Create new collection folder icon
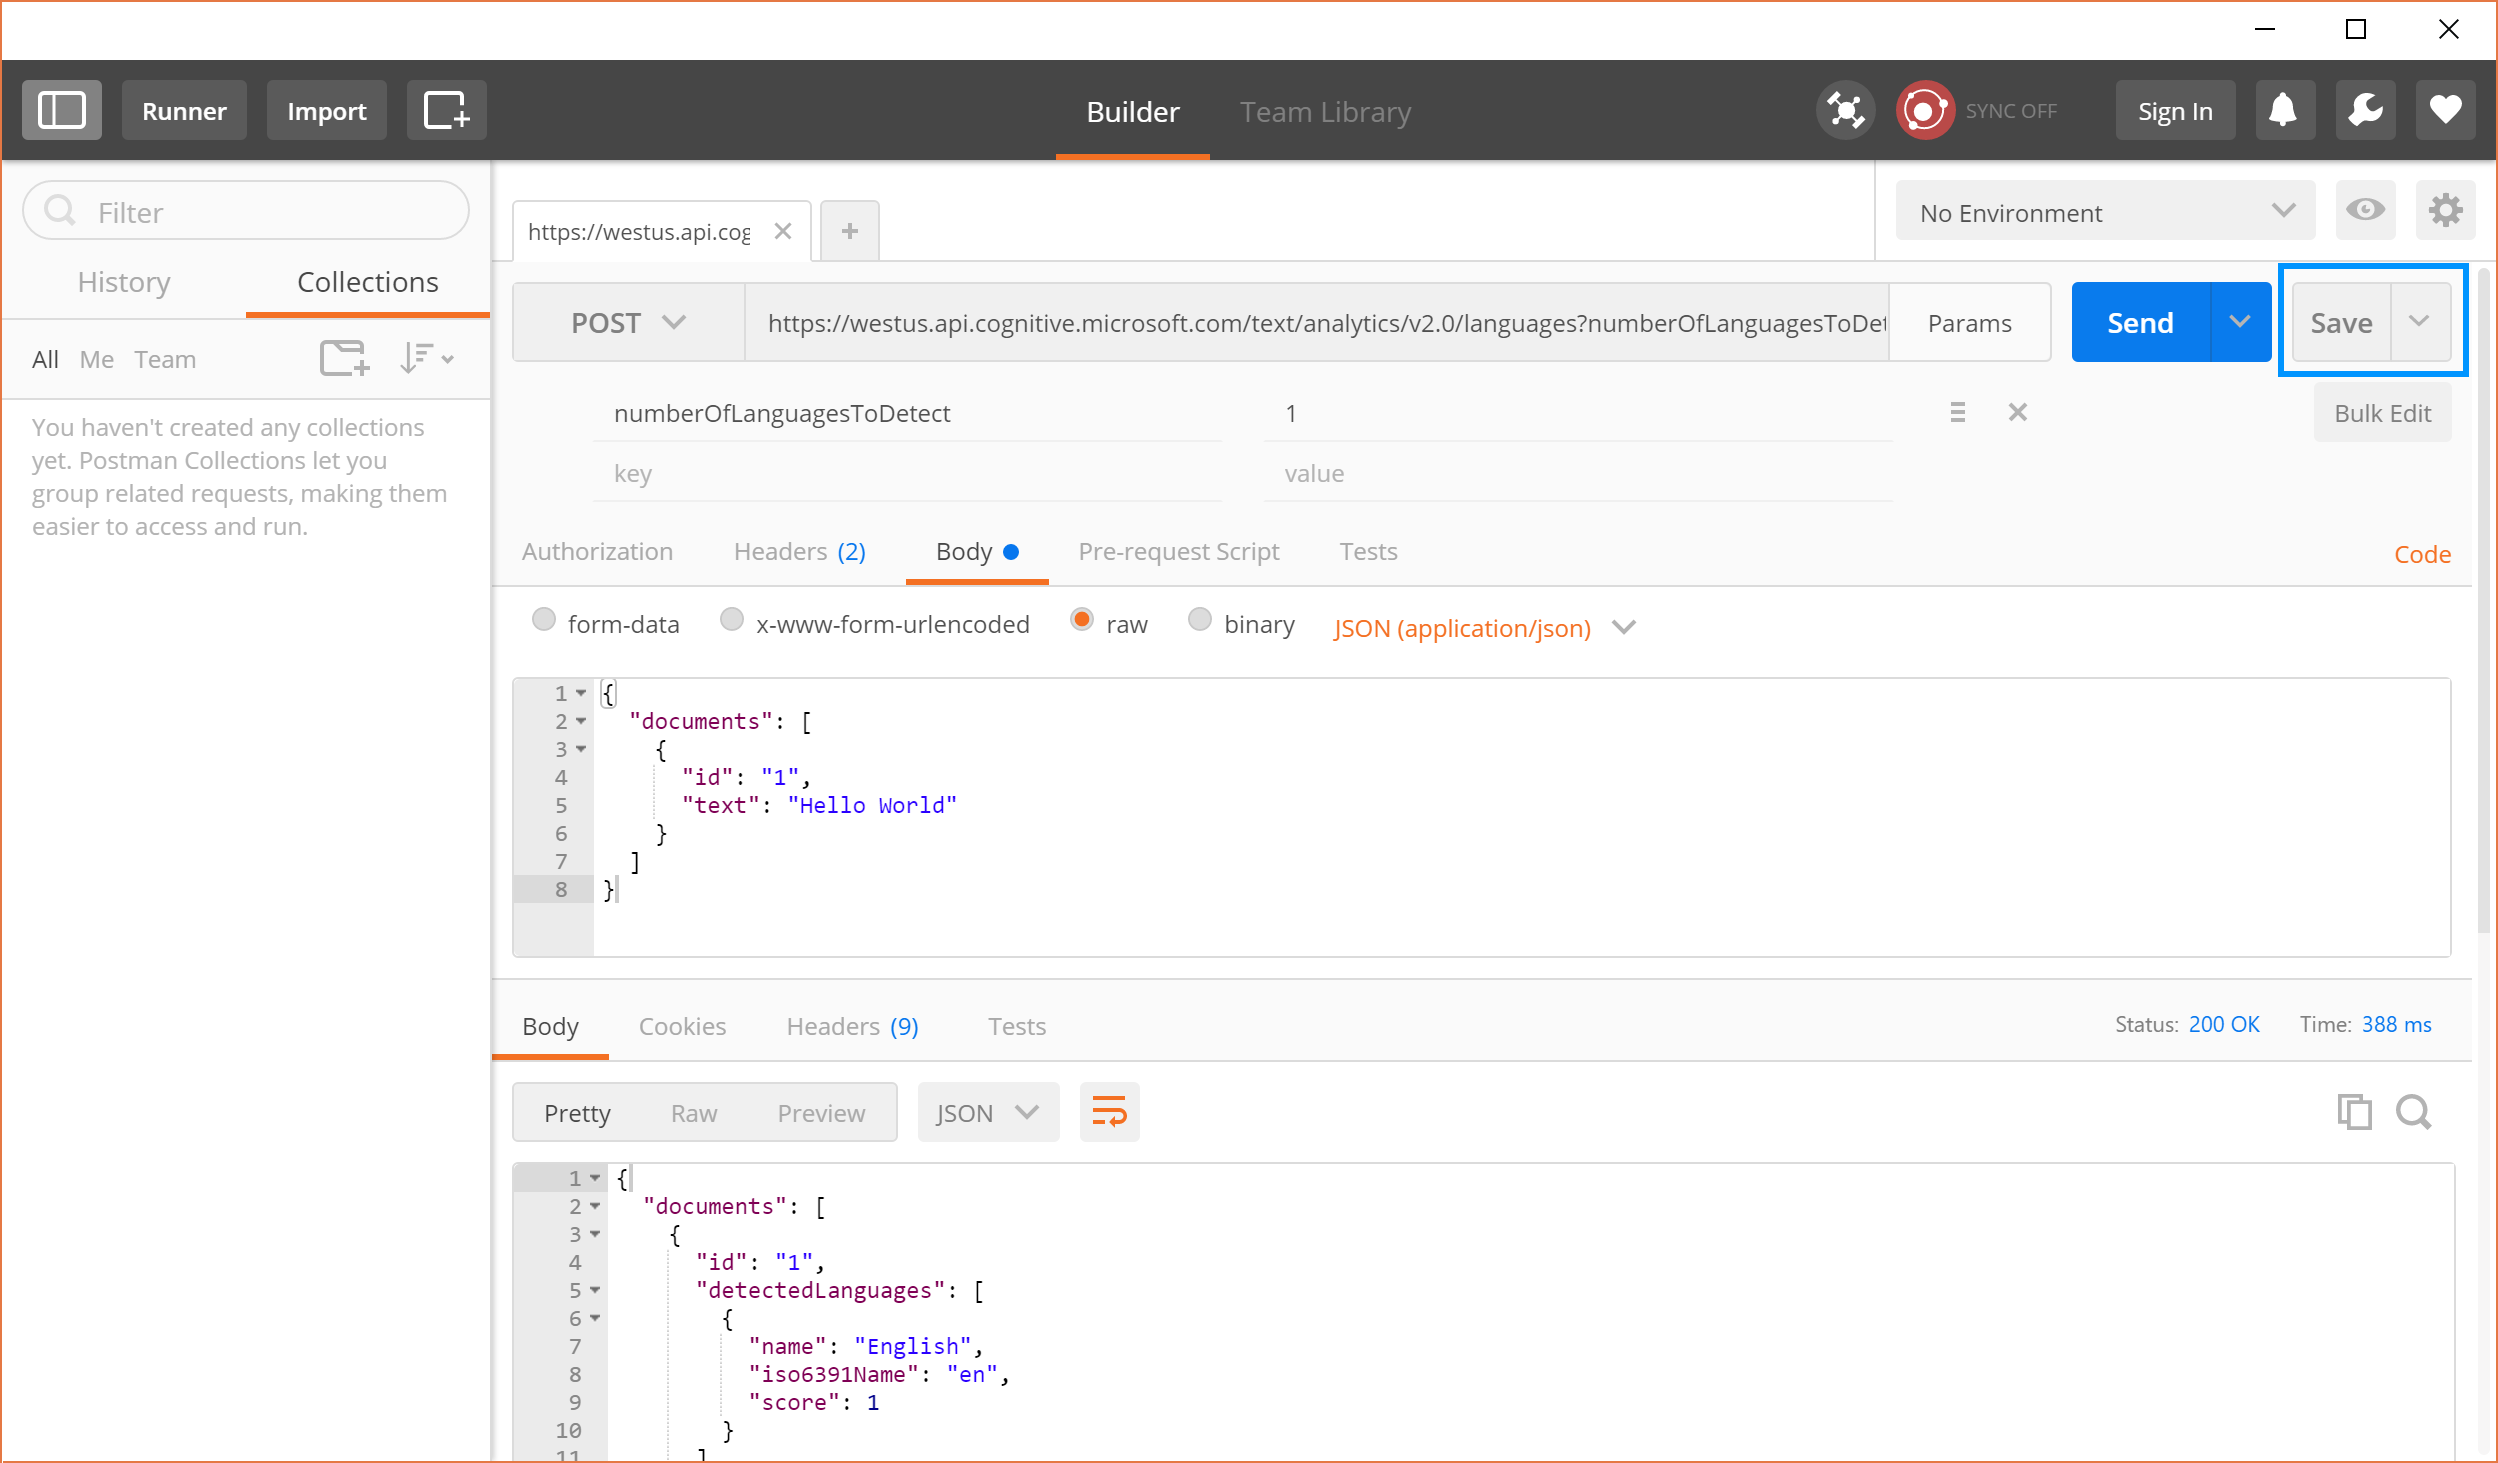This screenshot has height=1463, width=2498. point(344,358)
